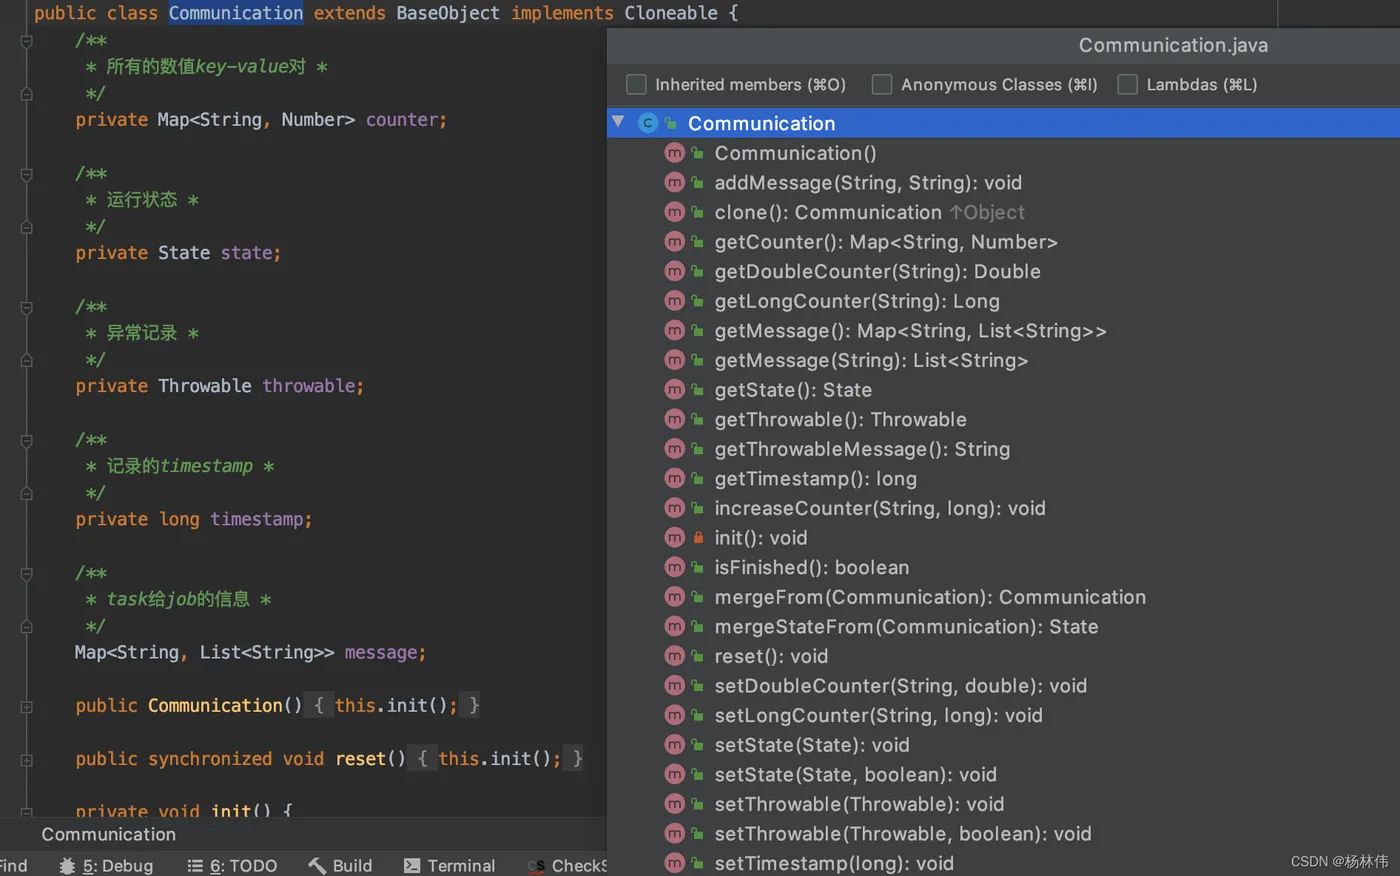Click the Communication.java popup title

1173,45
